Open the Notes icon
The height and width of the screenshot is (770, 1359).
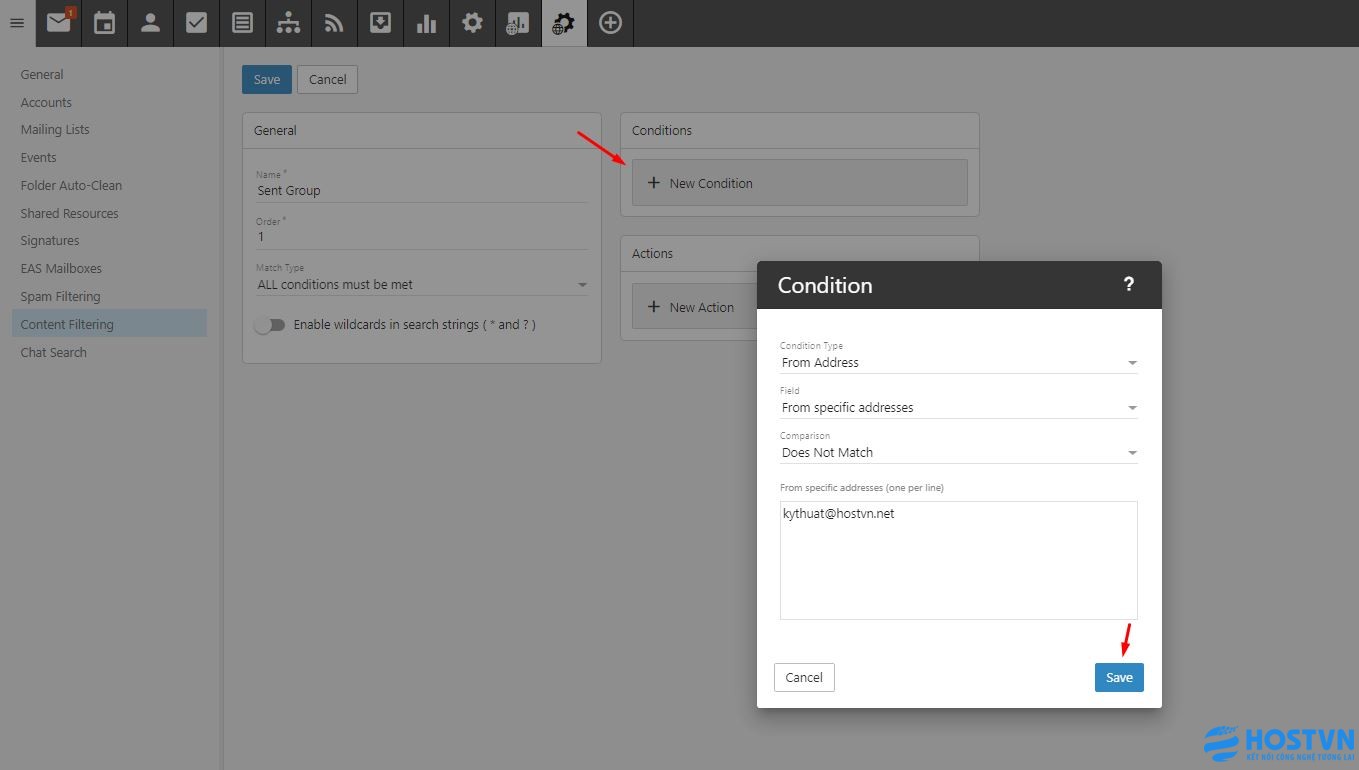tap(242, 23)
